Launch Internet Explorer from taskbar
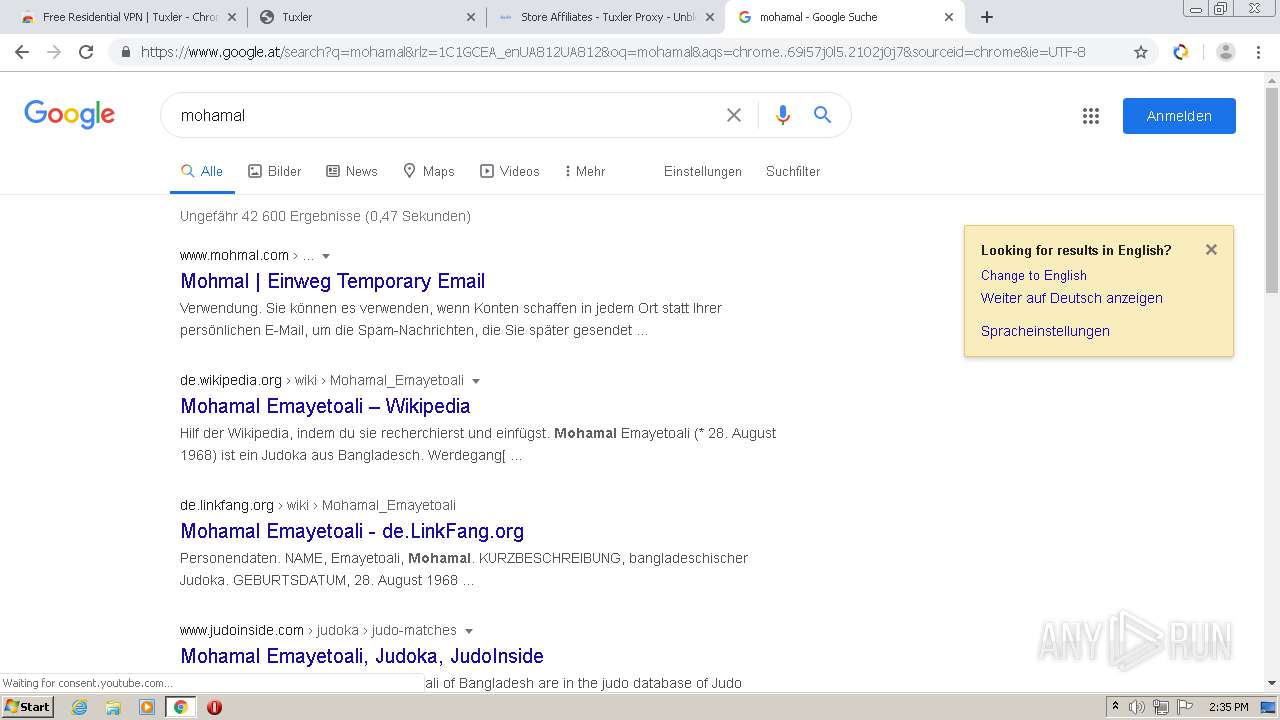This screenshot has width=1280, height=720. [79, 707]
